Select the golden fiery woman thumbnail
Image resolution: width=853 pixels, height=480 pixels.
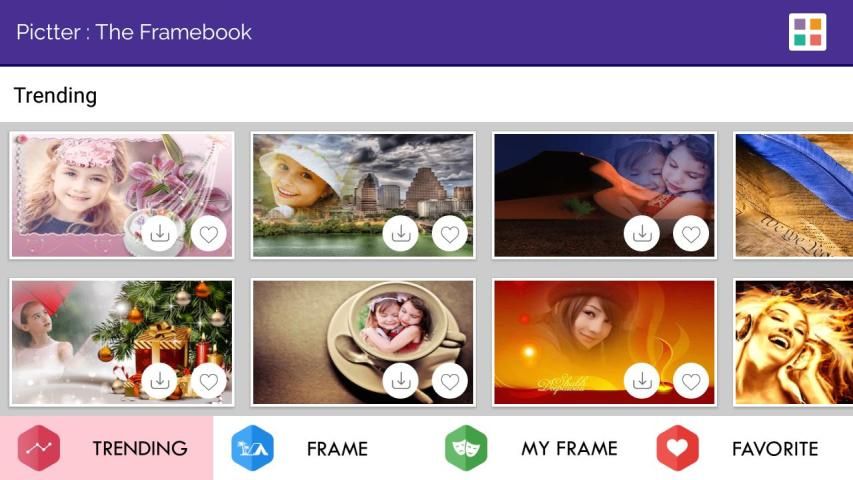[793, 342]
